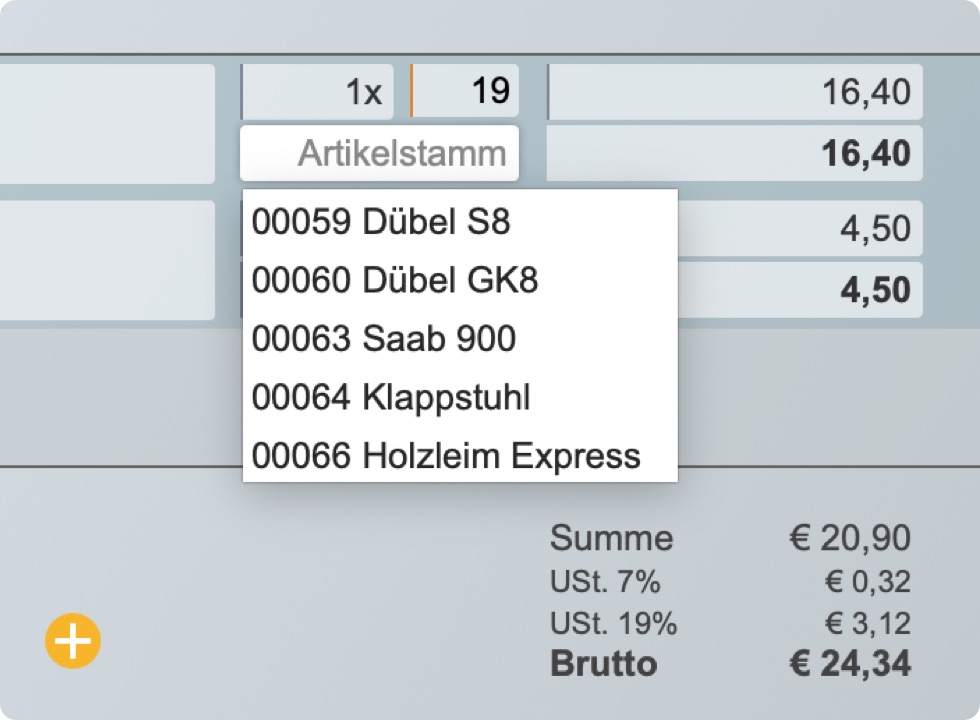Image resolution: width=980 pixels, height=720 pixels.
Task: Click the second line item description field
Action: pyautogui.click(x=107, y=260)
